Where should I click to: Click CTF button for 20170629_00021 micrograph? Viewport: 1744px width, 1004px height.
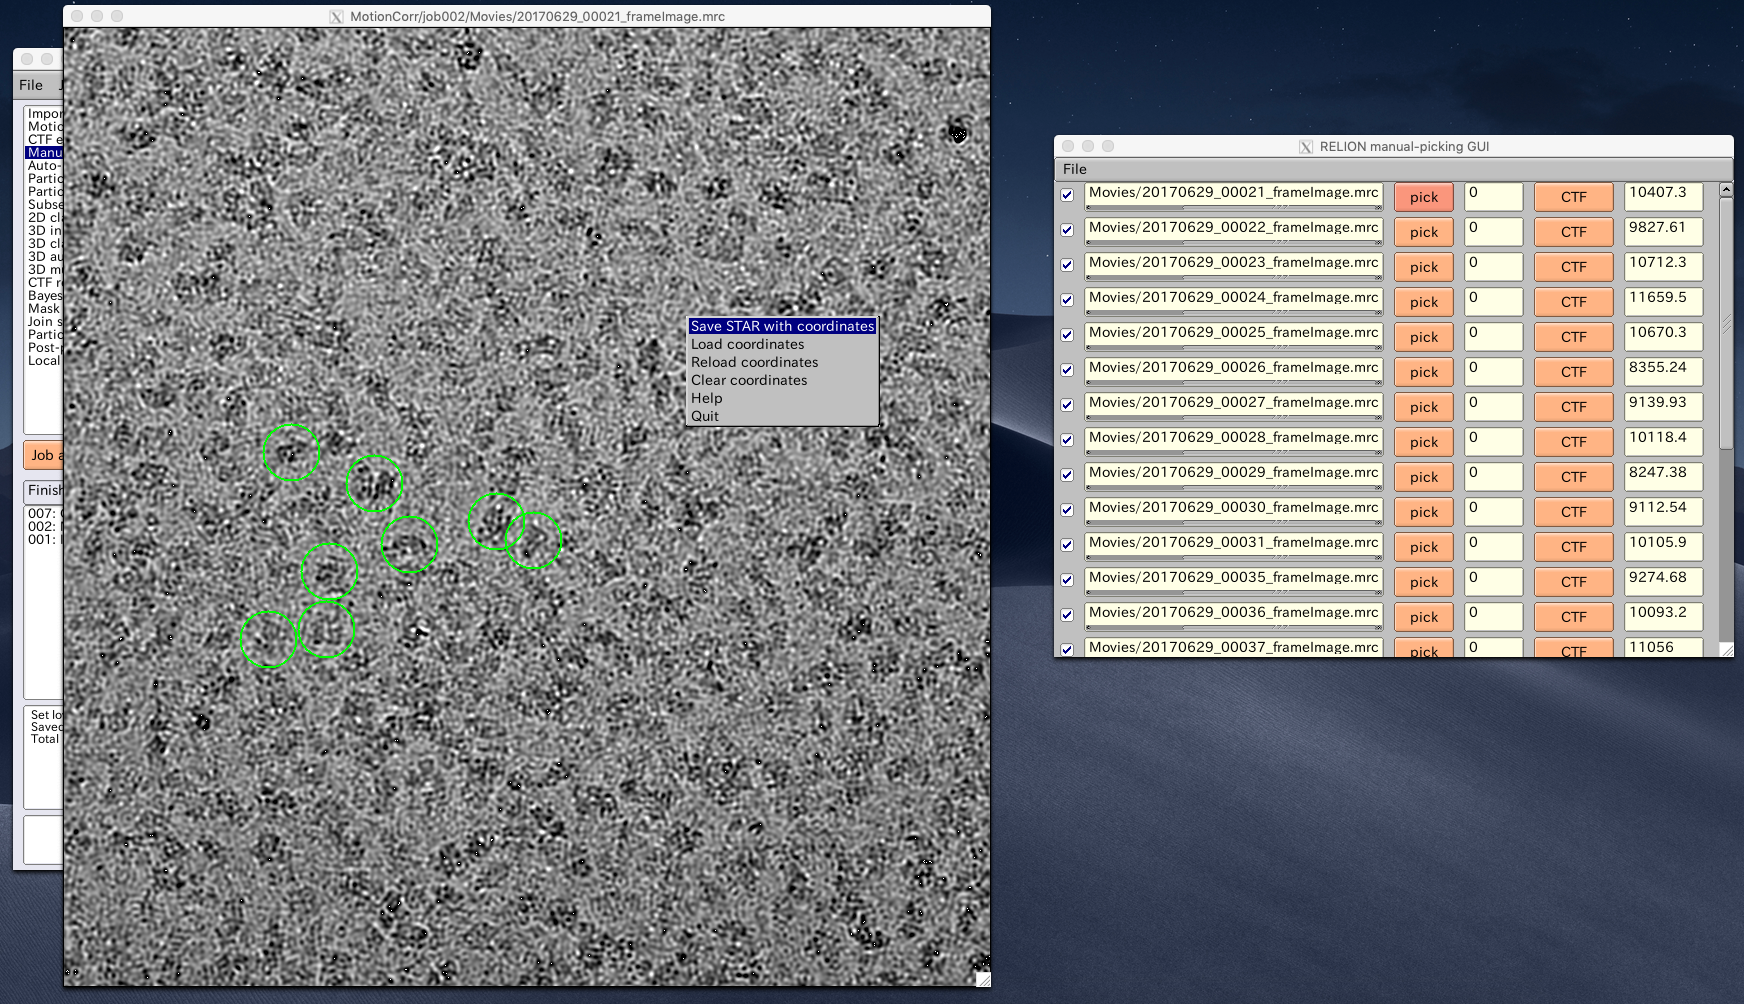click(x=1574, y=197)
